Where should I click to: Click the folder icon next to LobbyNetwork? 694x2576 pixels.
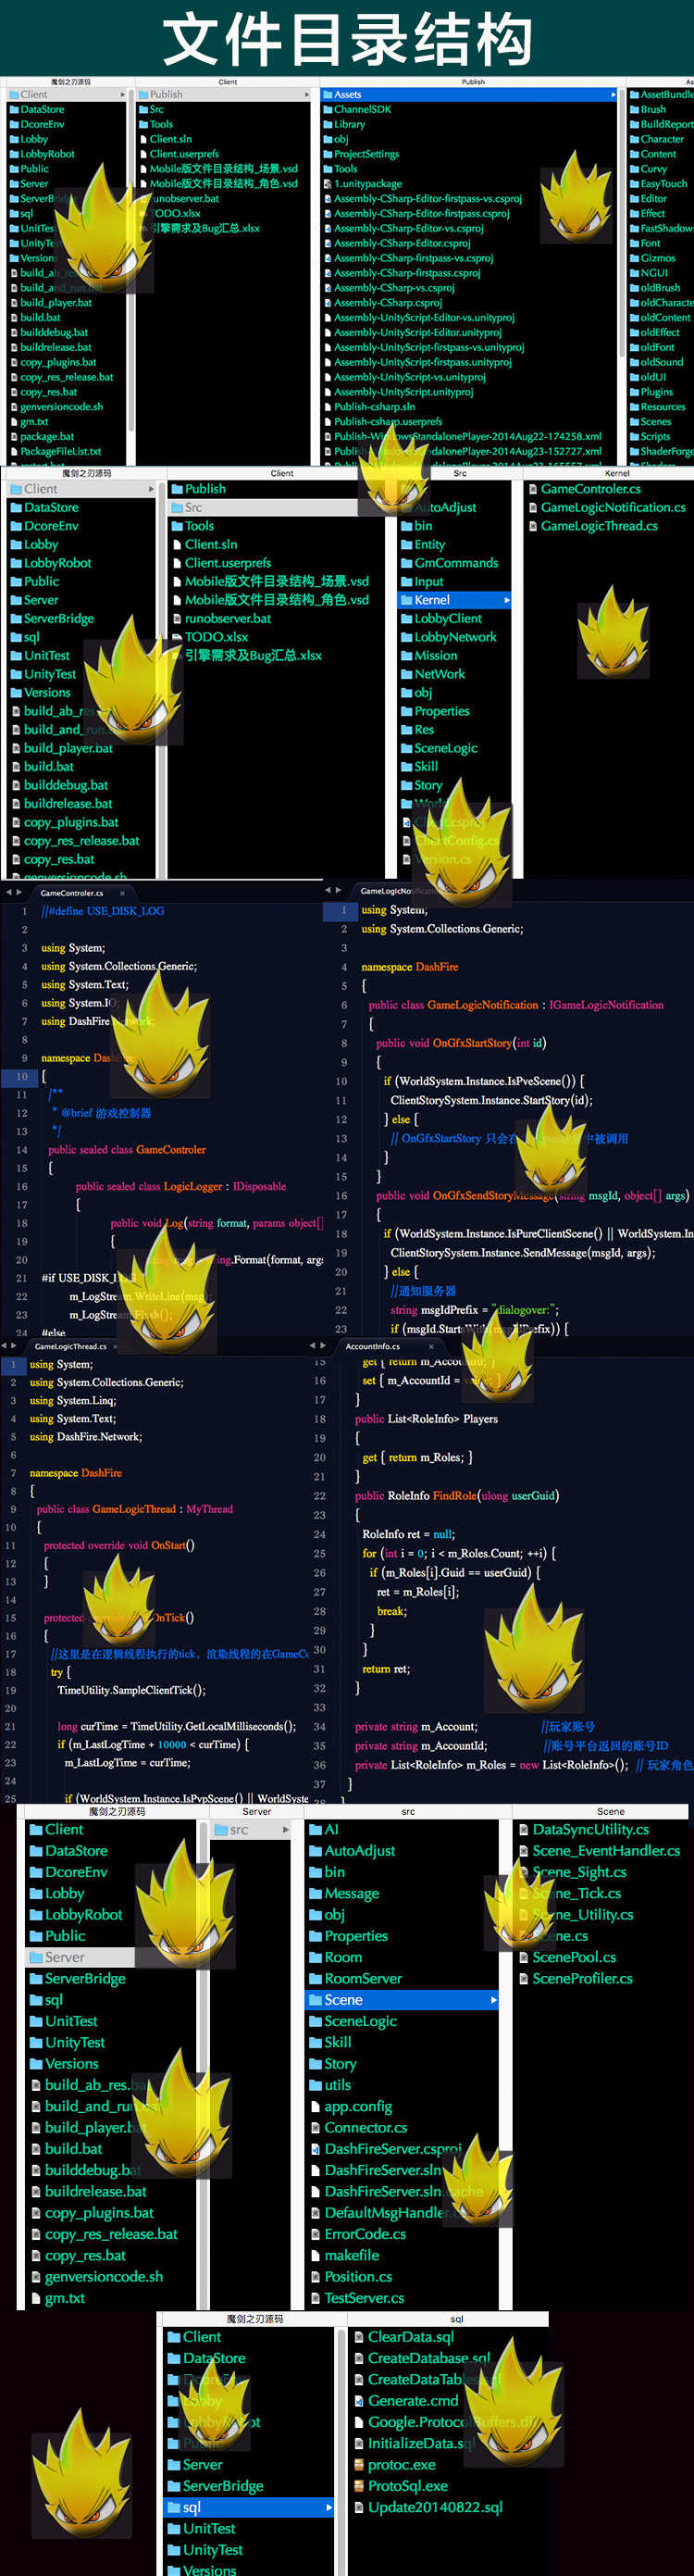[x=407, y=637]
